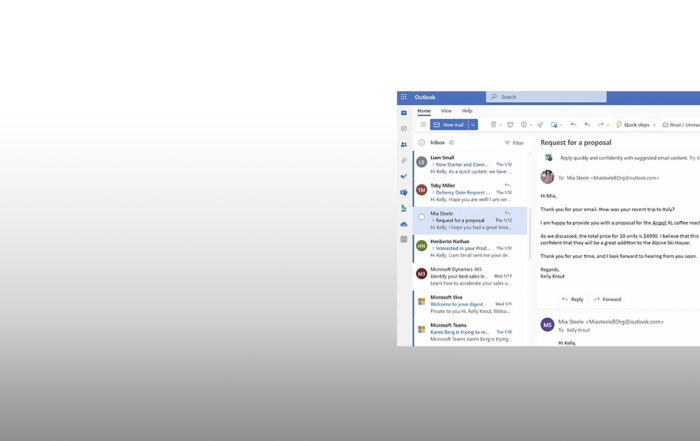The height and width of the screenshot is (441, 700).
Task: Open the Mail module in sidebar
Action: coord(404,113)
